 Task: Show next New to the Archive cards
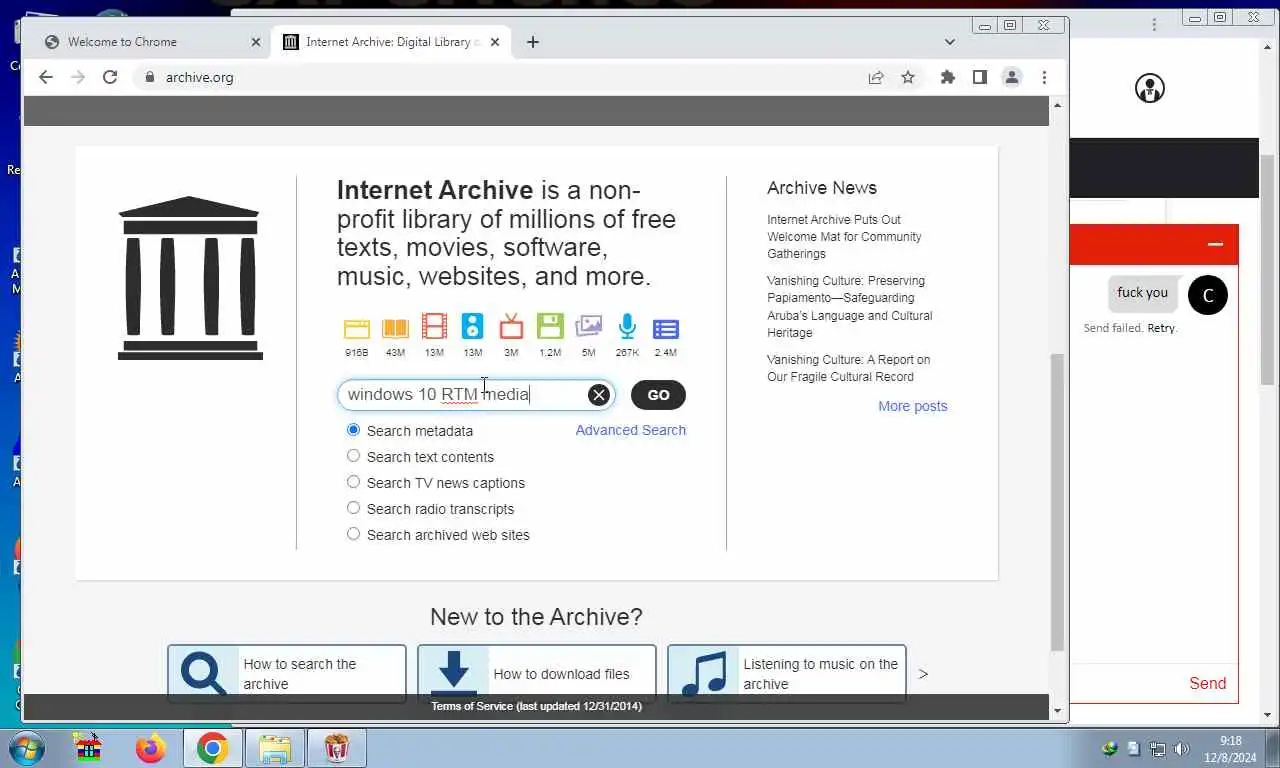[923, 674]
